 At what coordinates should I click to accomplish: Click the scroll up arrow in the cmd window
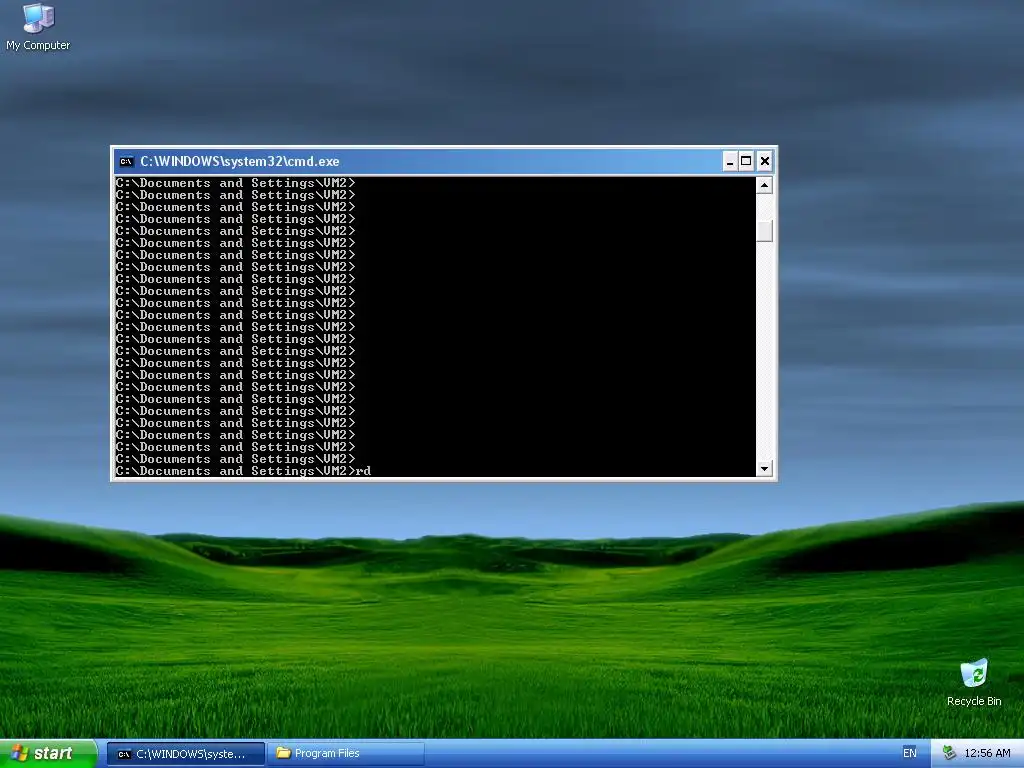764,185
